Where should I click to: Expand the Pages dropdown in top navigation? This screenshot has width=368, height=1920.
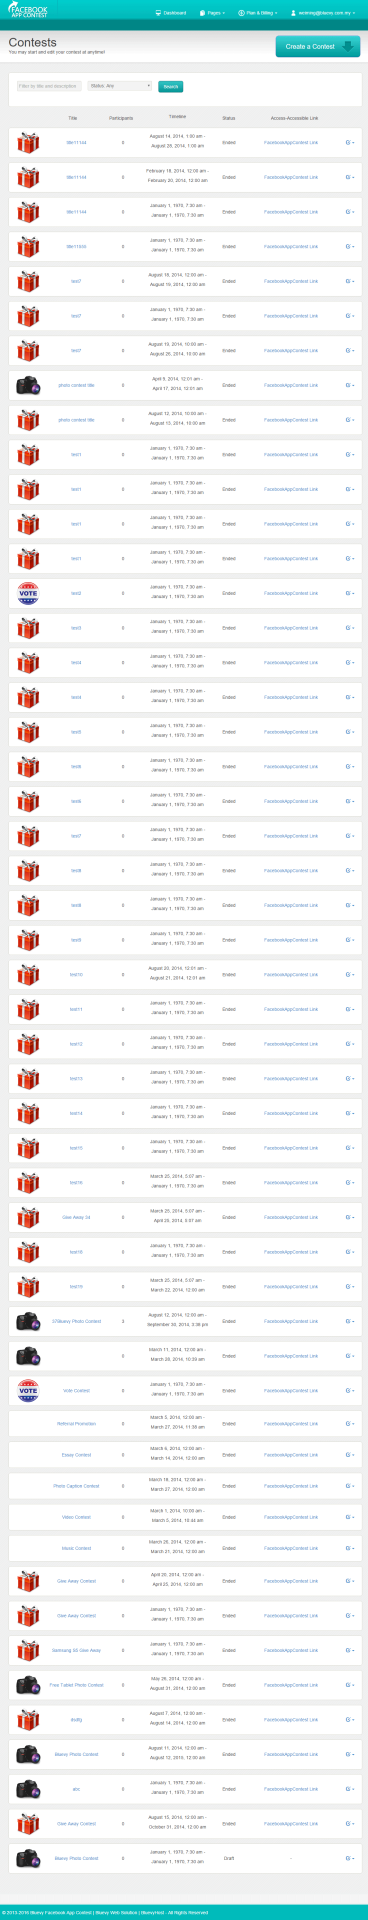point(211,13)
